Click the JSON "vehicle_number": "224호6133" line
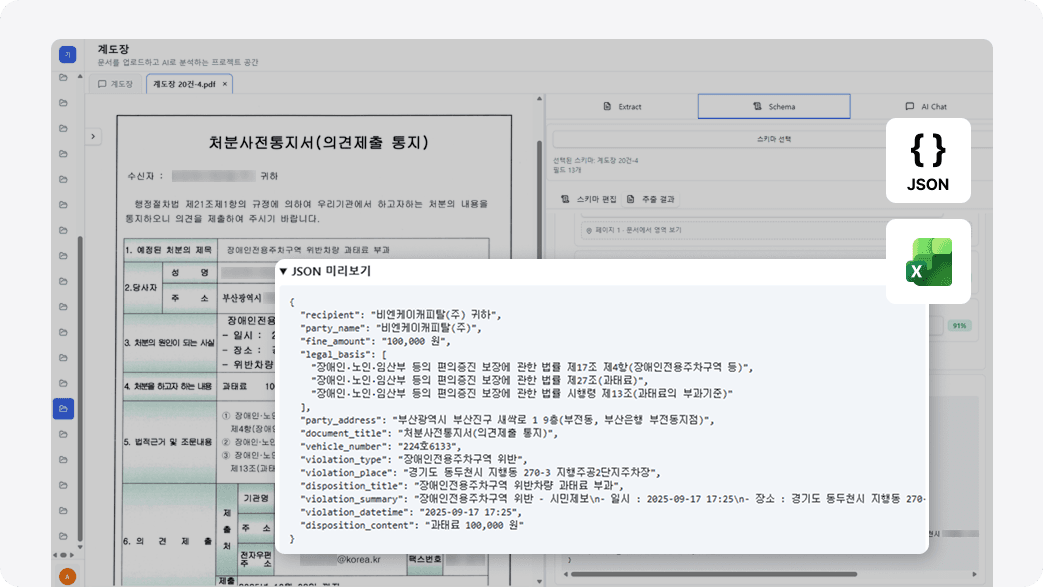This screenshot has height=587, width=1043. (x=380, y=447)
